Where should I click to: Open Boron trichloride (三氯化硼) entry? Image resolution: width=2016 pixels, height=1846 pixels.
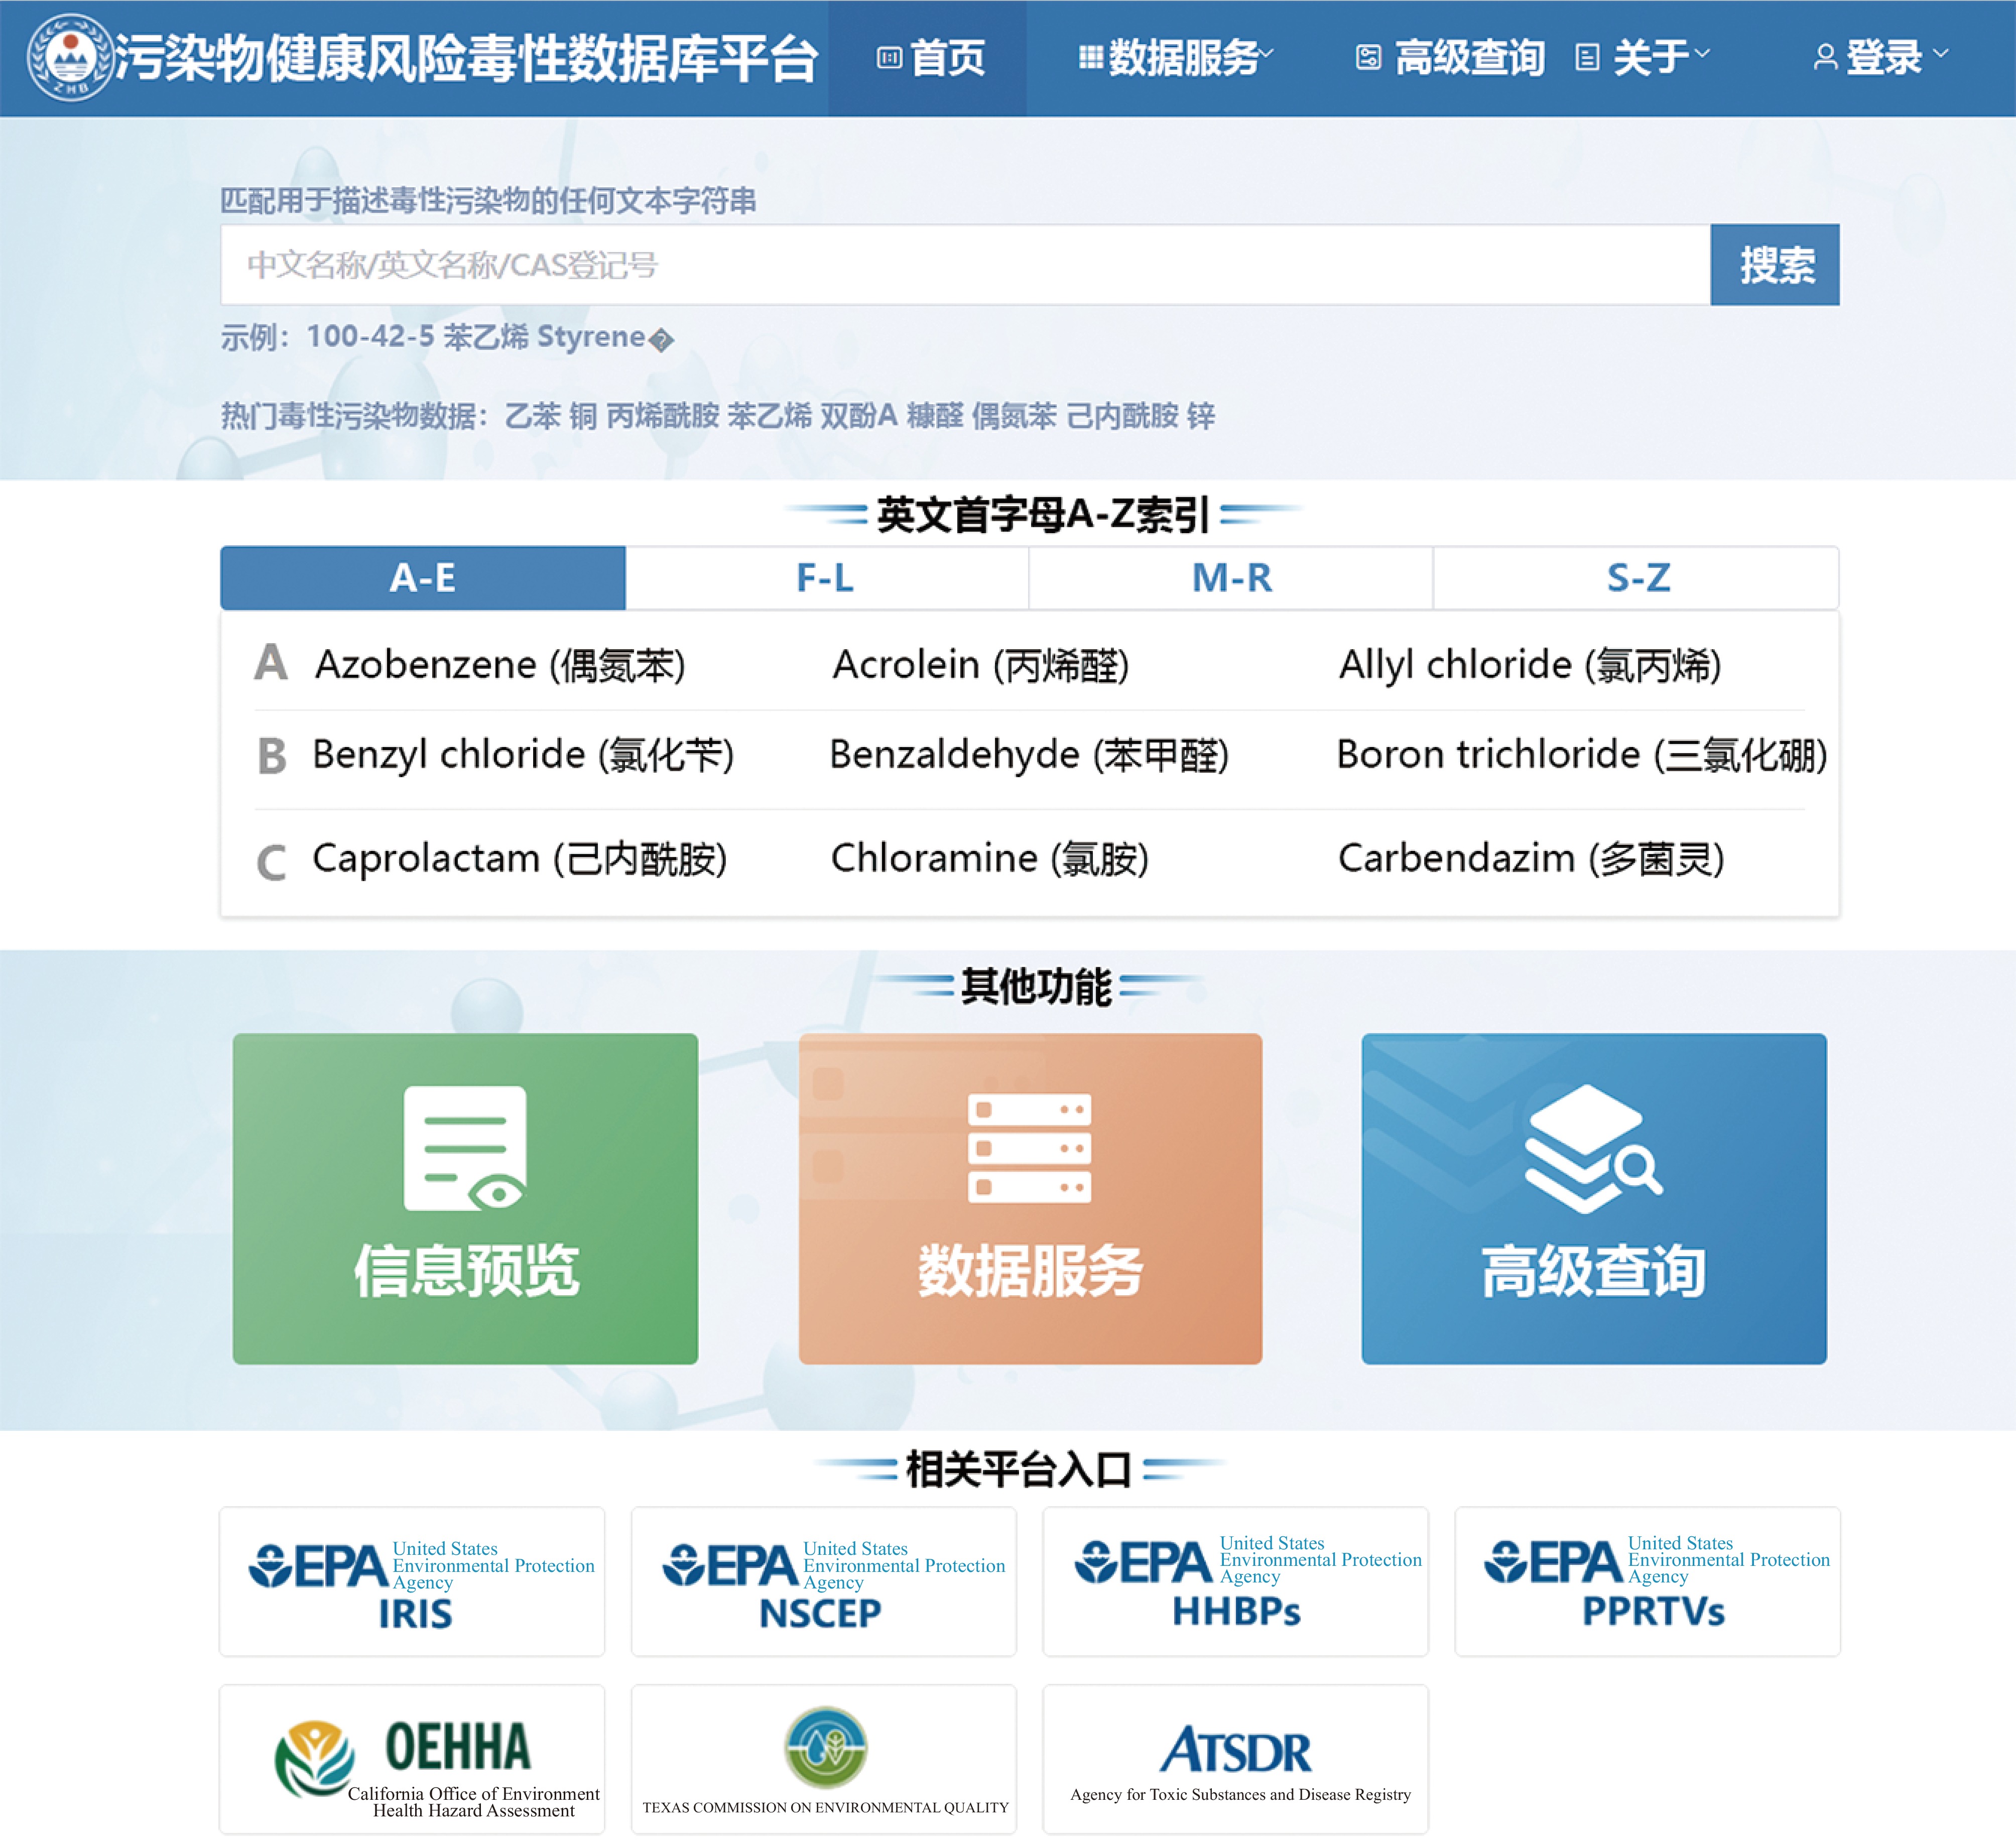point(1582,755)
